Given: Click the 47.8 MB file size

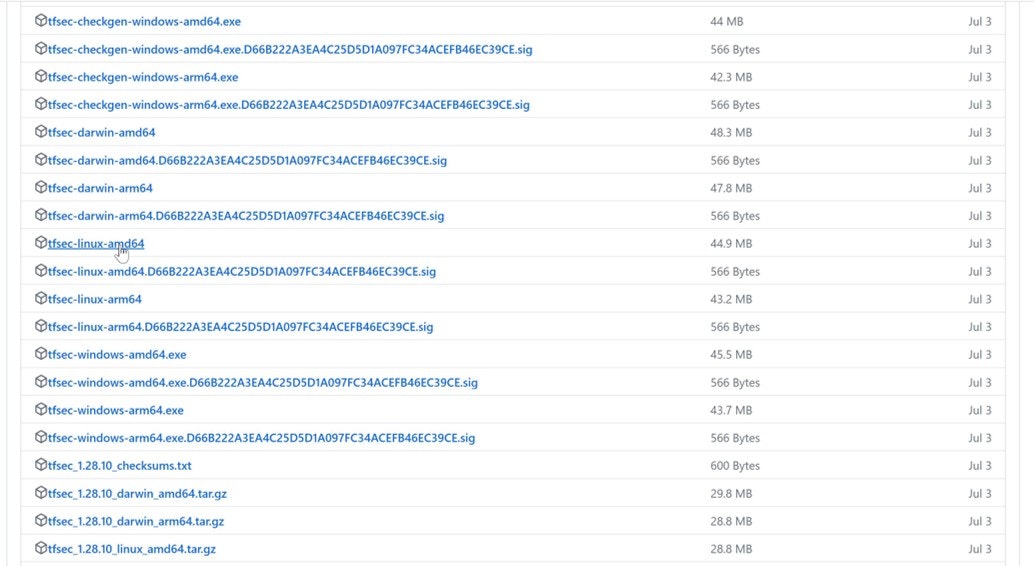Looking at the screenshot, I should [731, 188].
